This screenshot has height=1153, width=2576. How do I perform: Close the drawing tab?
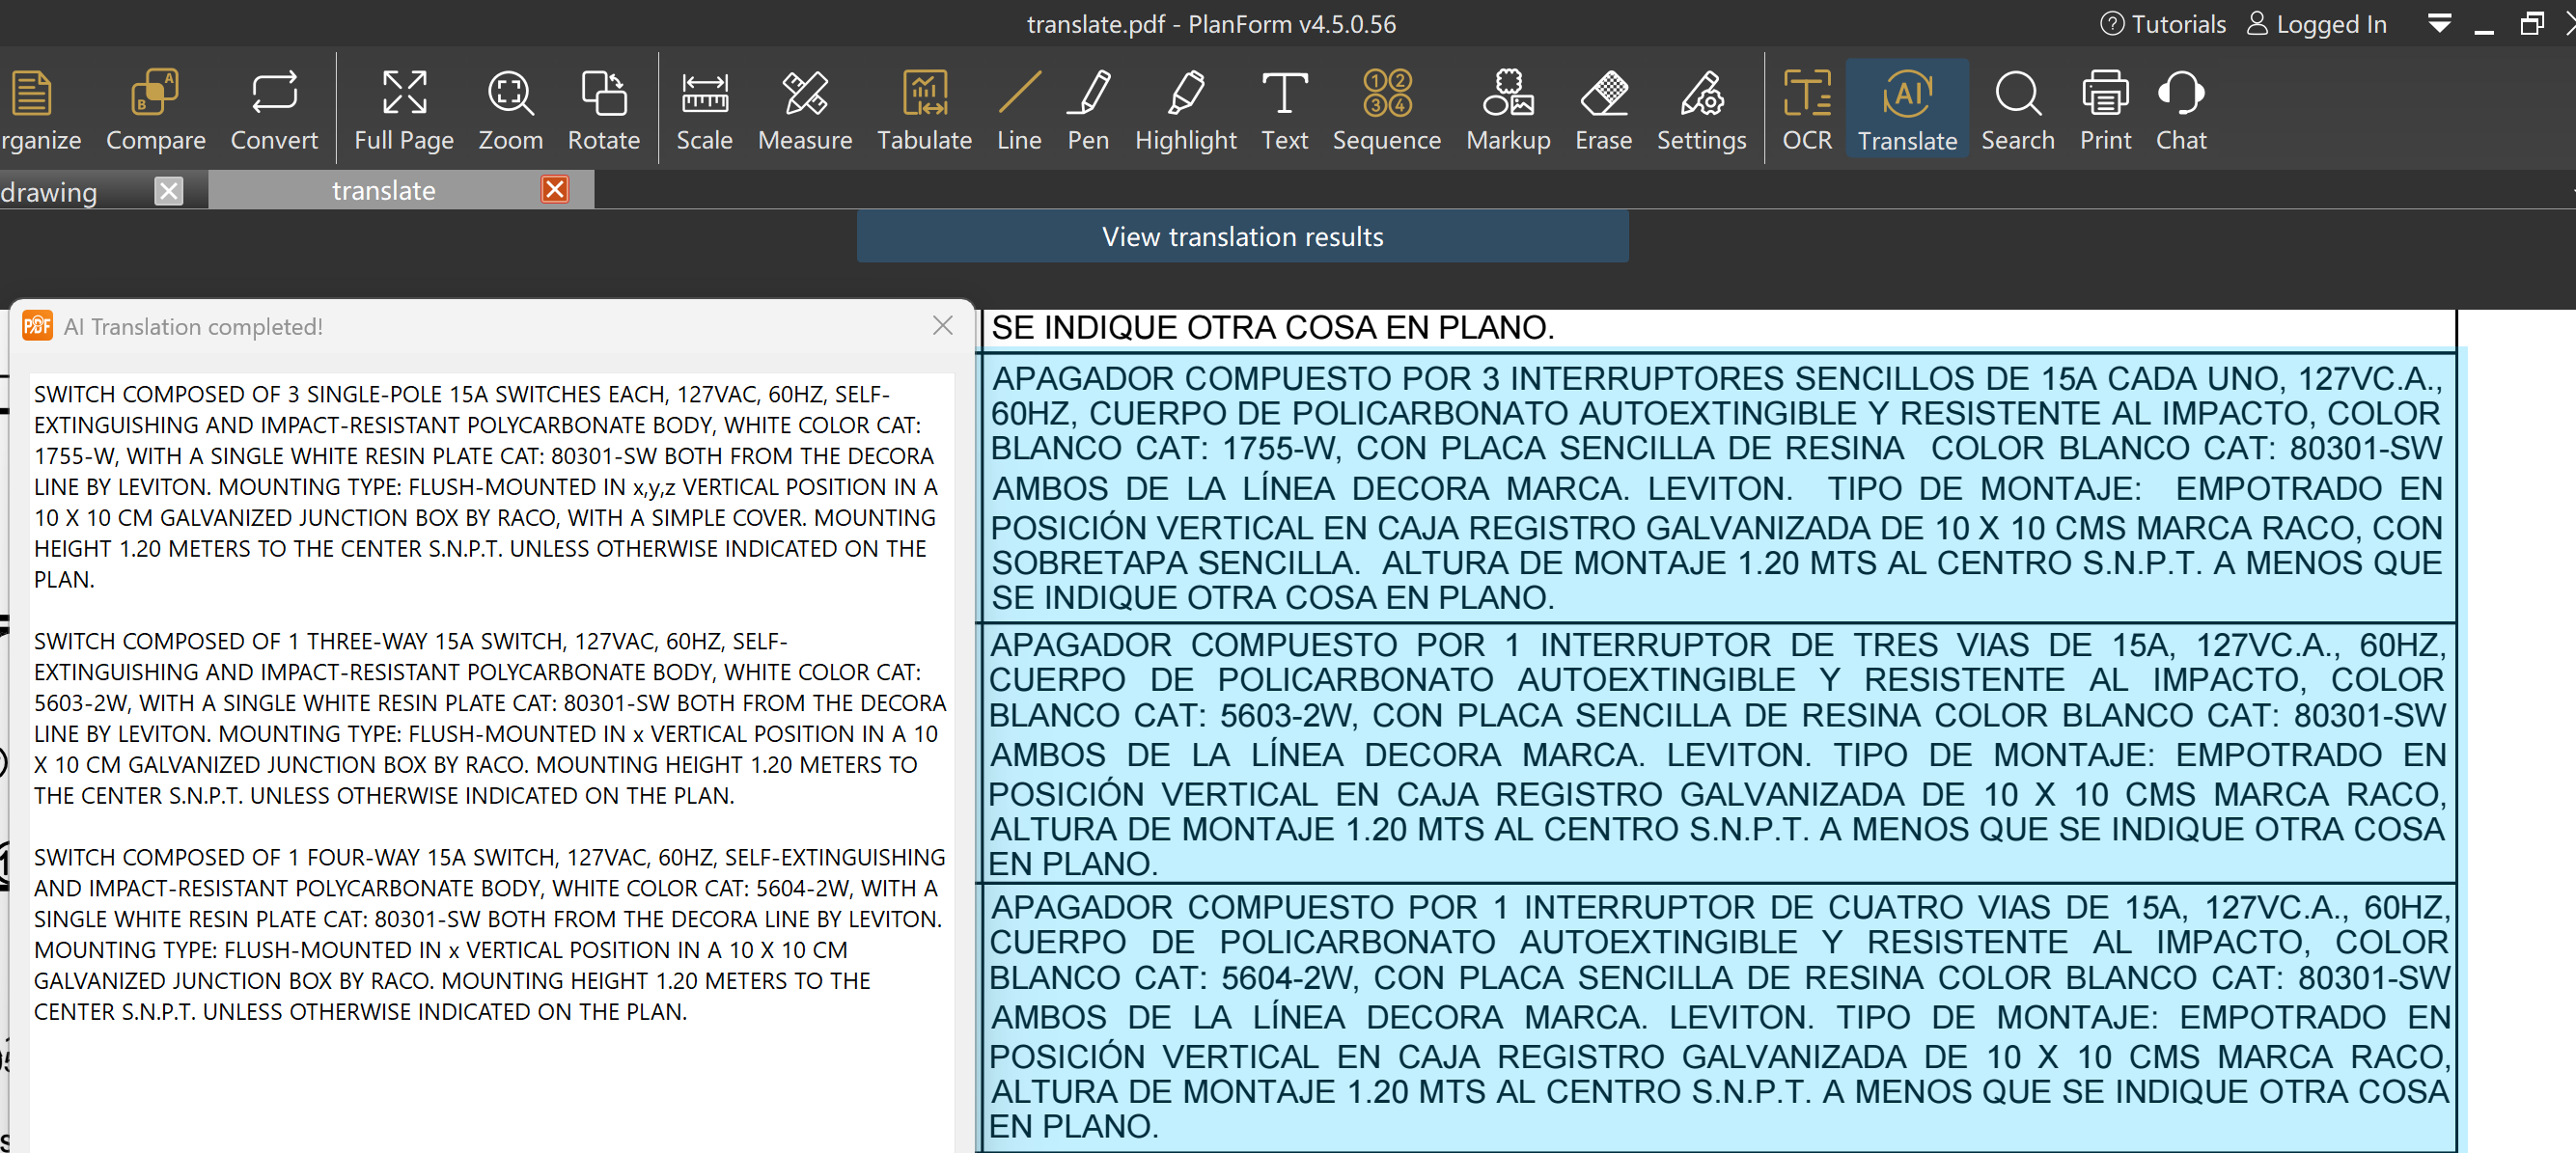point(169,190)
